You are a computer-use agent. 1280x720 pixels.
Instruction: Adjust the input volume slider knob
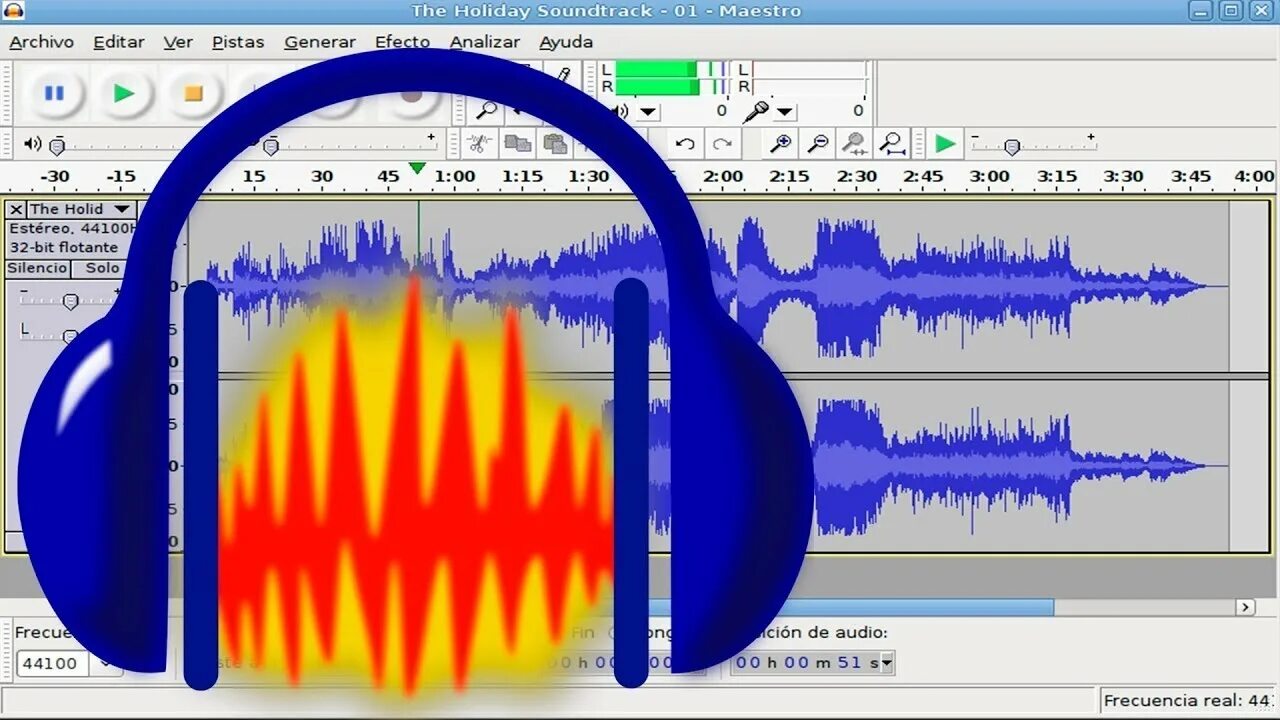pos(270,147)
